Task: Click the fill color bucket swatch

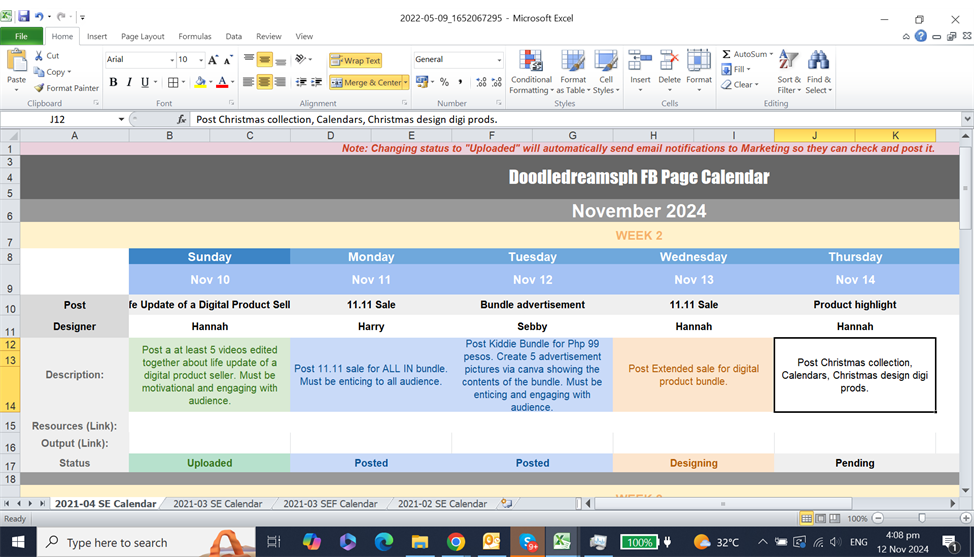Action: pyautogui.click(x=200, y=82)
